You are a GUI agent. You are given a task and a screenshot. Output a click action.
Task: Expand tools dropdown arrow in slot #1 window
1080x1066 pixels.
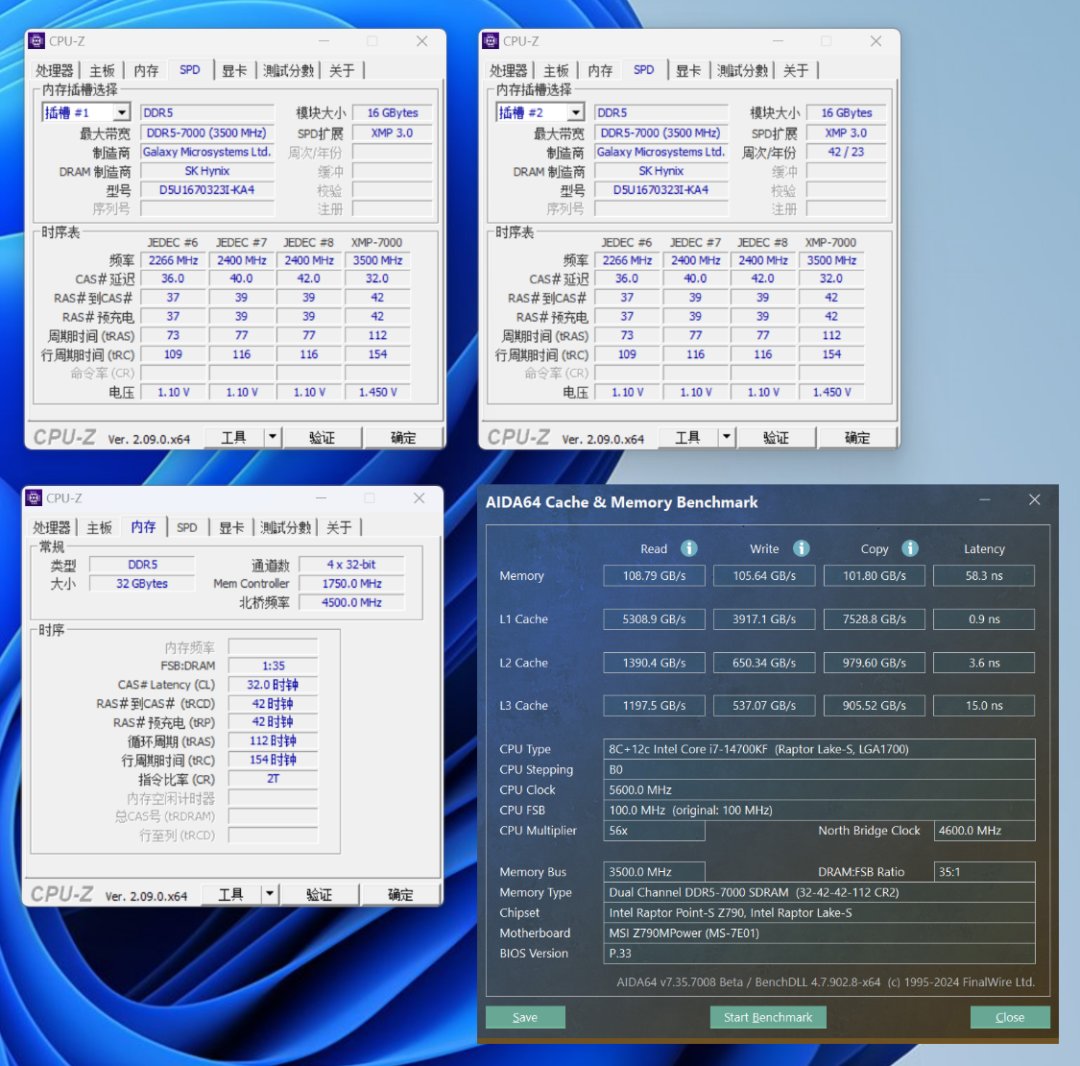tap(273, 437)
